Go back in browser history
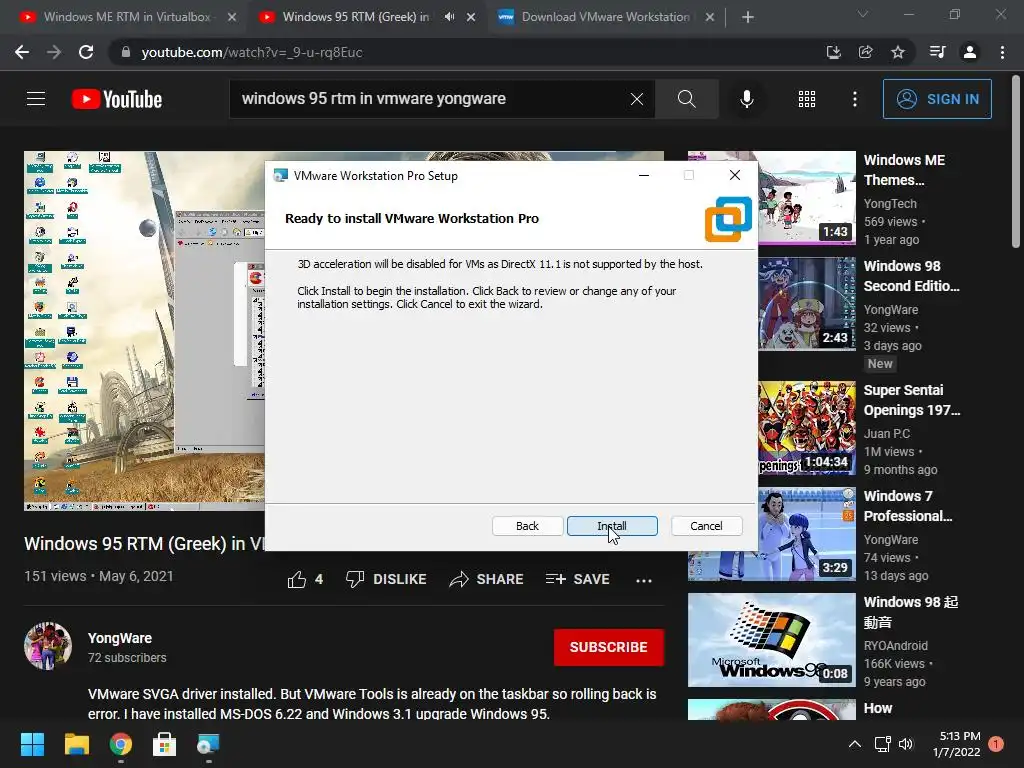 tap(22, 52)
